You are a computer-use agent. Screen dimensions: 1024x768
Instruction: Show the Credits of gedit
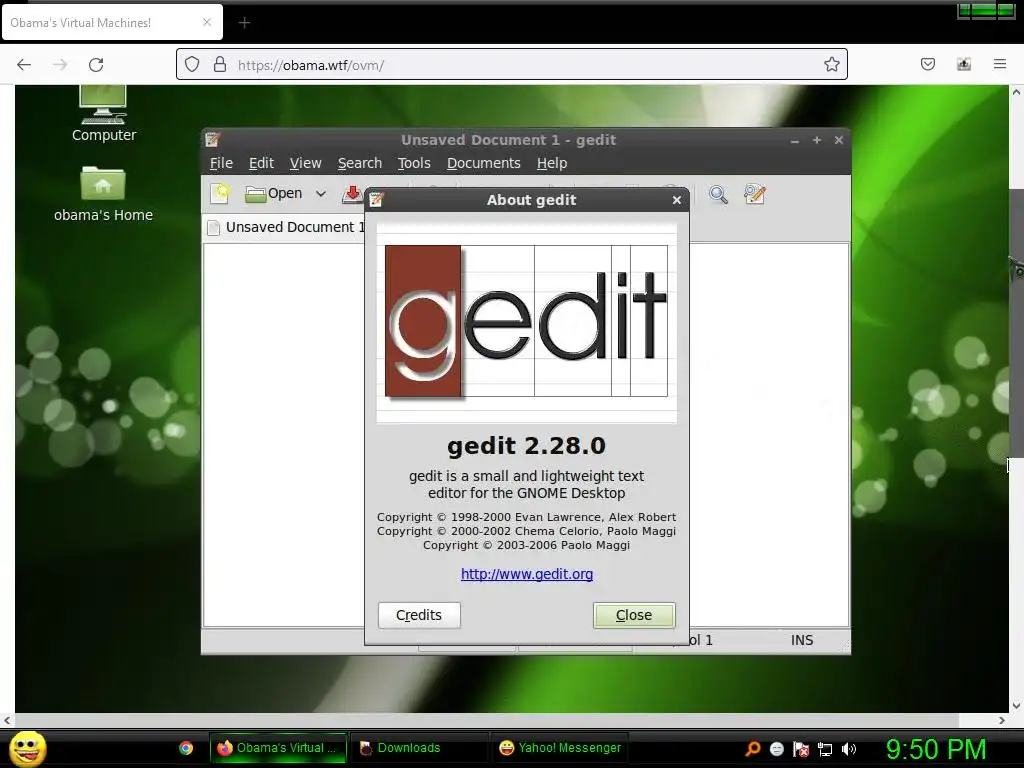[419, 615]
